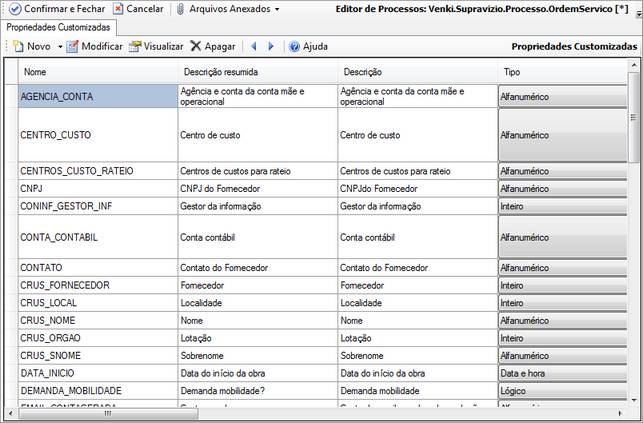Click 'CNPJdo Fornecedor' description cell
The image size is (643, 423).
(x=418, y=189)
